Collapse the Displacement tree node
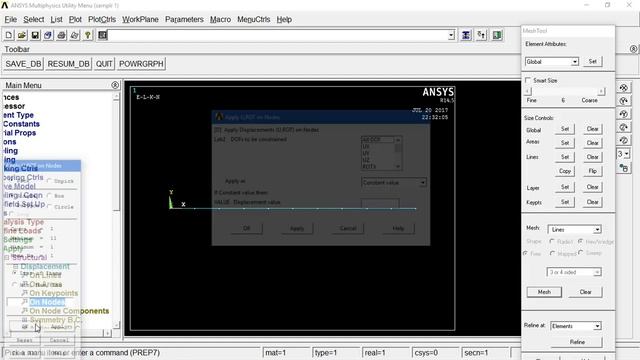This screenshot has width=640, height=360. point(15,267)
